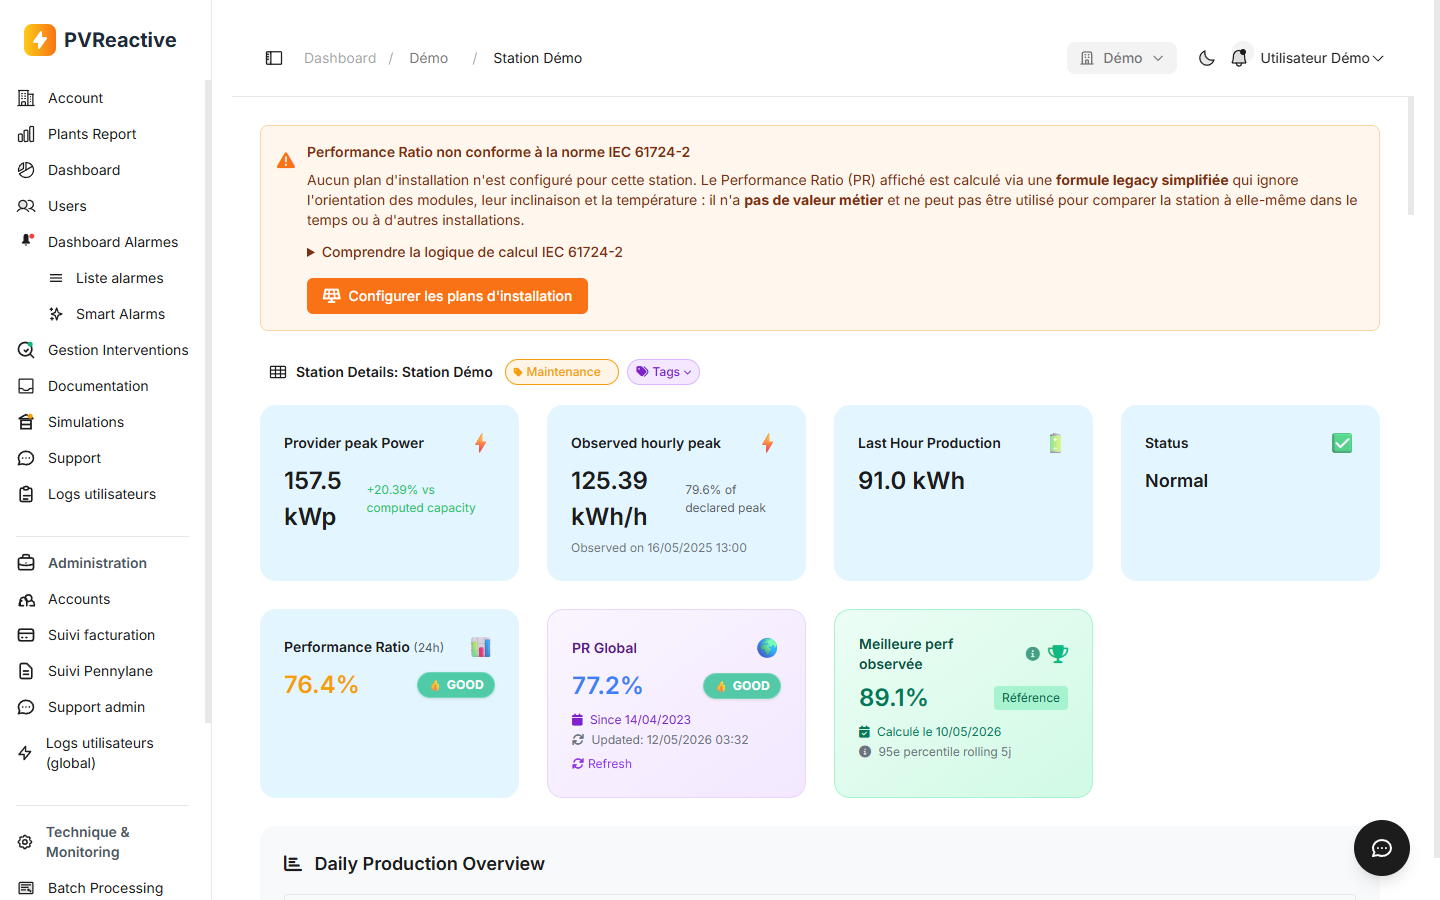Open Documentation in the sidebar

pos(98,386)
